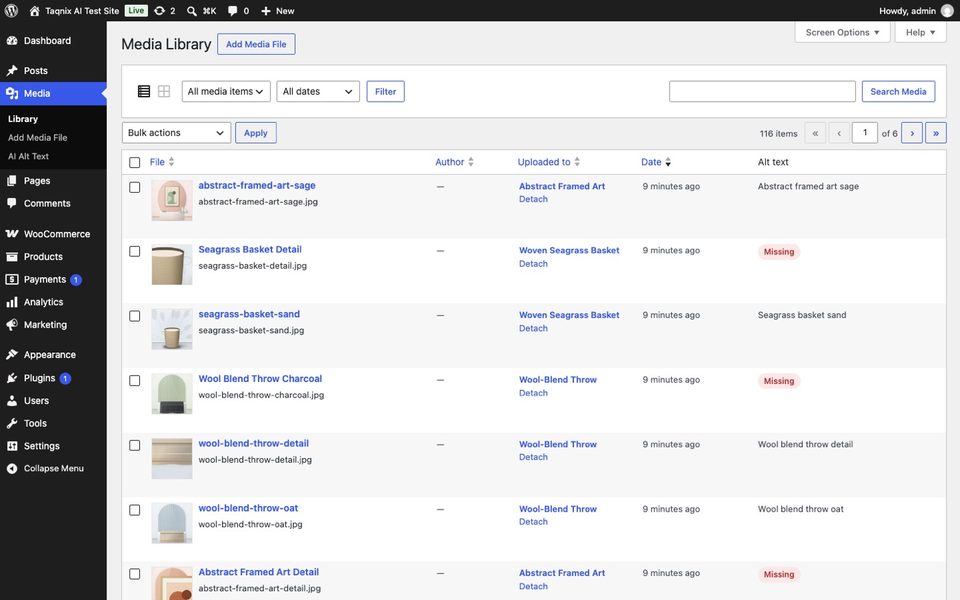Screen dimensions: 960x600
Task: Click the Add Media File button
Action: pos(256,44)
